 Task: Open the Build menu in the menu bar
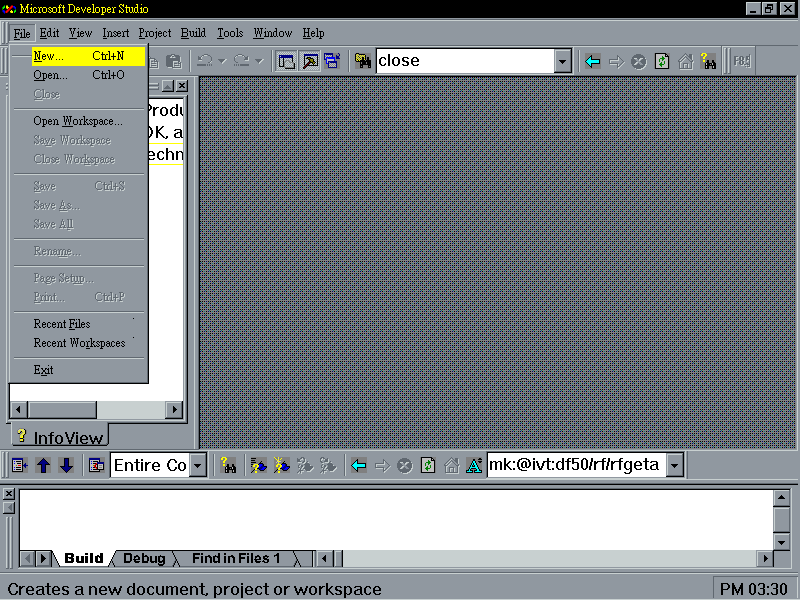click(193, 33)
